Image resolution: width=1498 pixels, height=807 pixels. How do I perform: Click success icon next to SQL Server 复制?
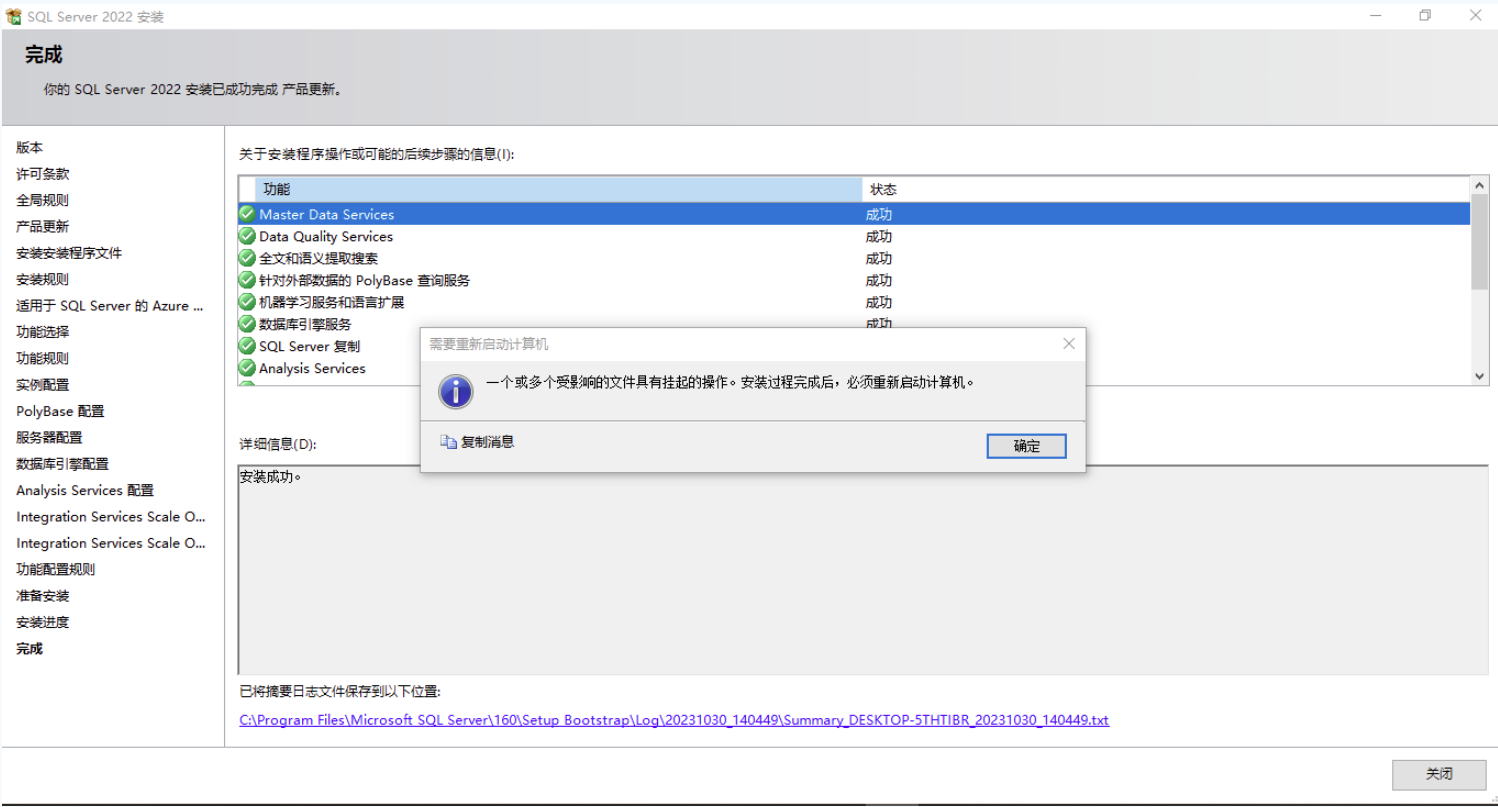tap(247, 346)
